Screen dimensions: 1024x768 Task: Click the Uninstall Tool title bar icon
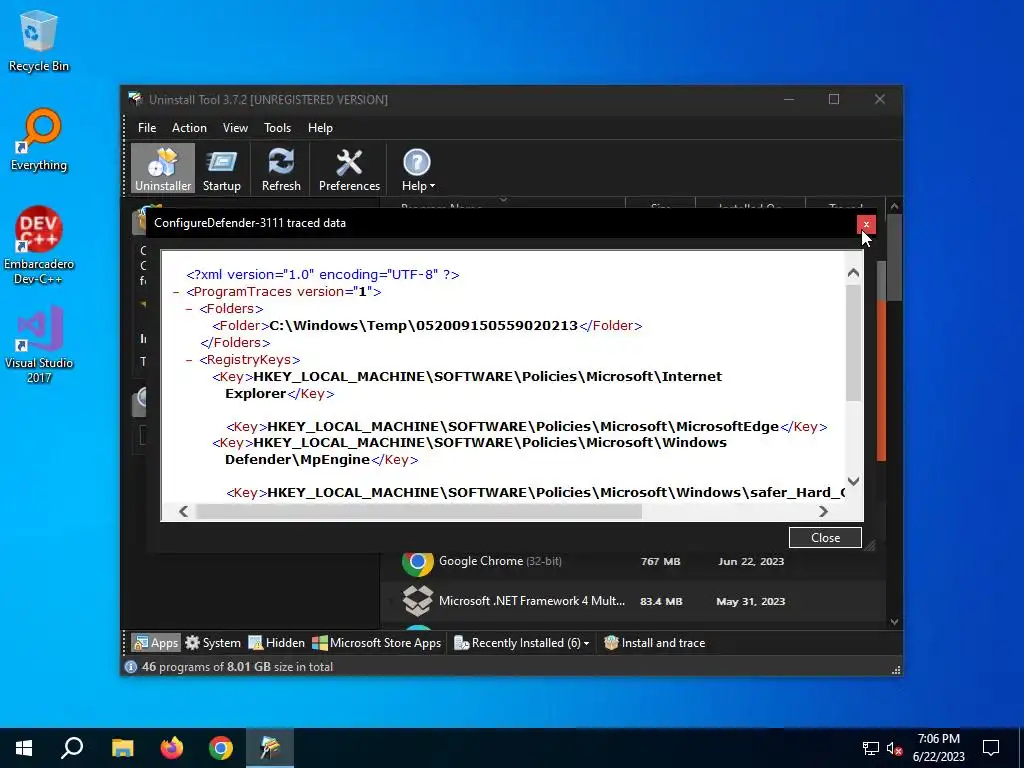point(135,99)
